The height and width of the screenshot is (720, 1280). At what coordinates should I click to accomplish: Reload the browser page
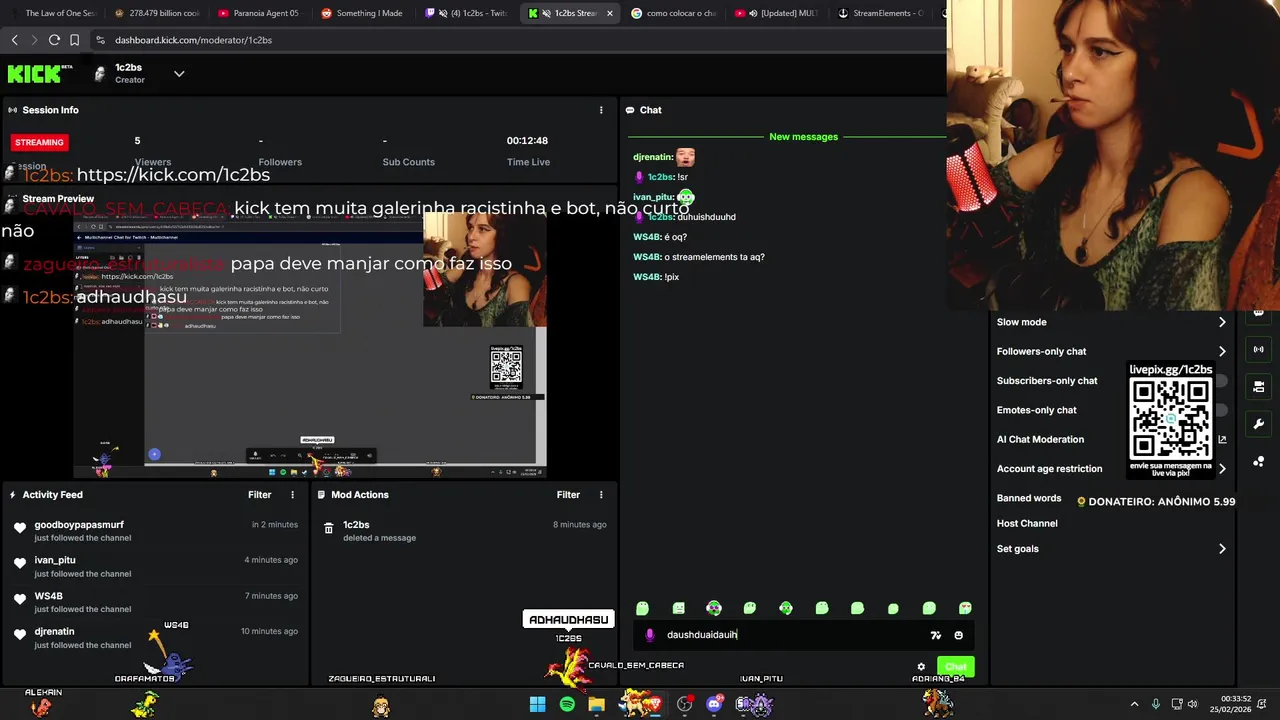click(x=54, y=40)
